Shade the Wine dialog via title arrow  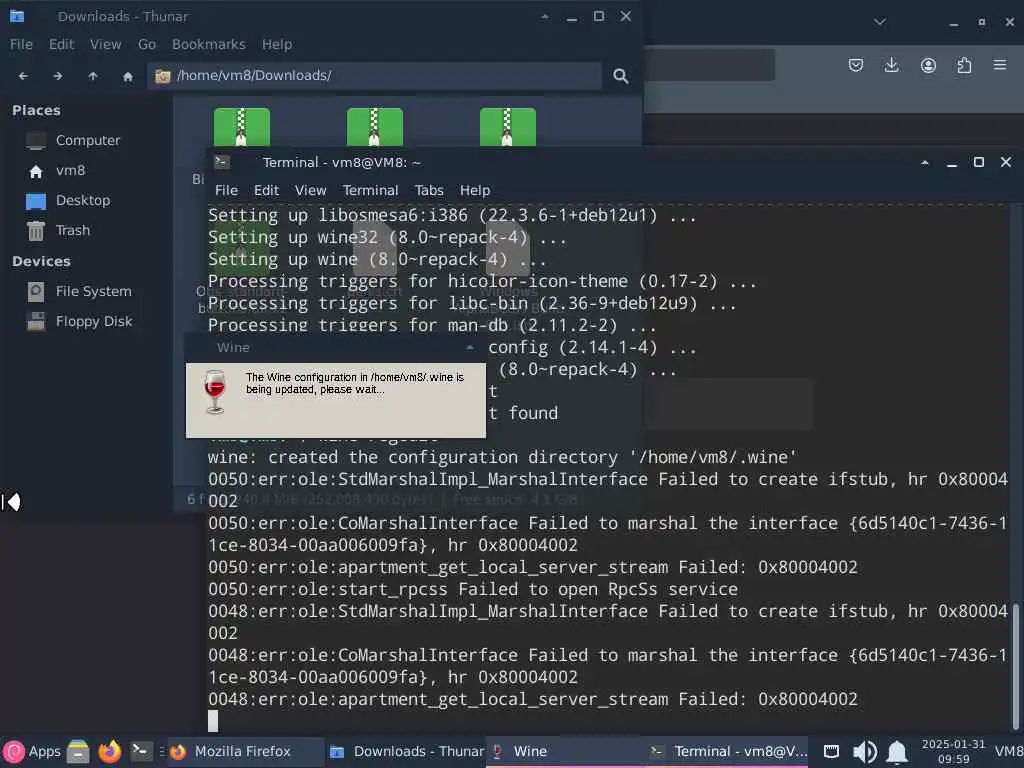[x=470, y=347]
